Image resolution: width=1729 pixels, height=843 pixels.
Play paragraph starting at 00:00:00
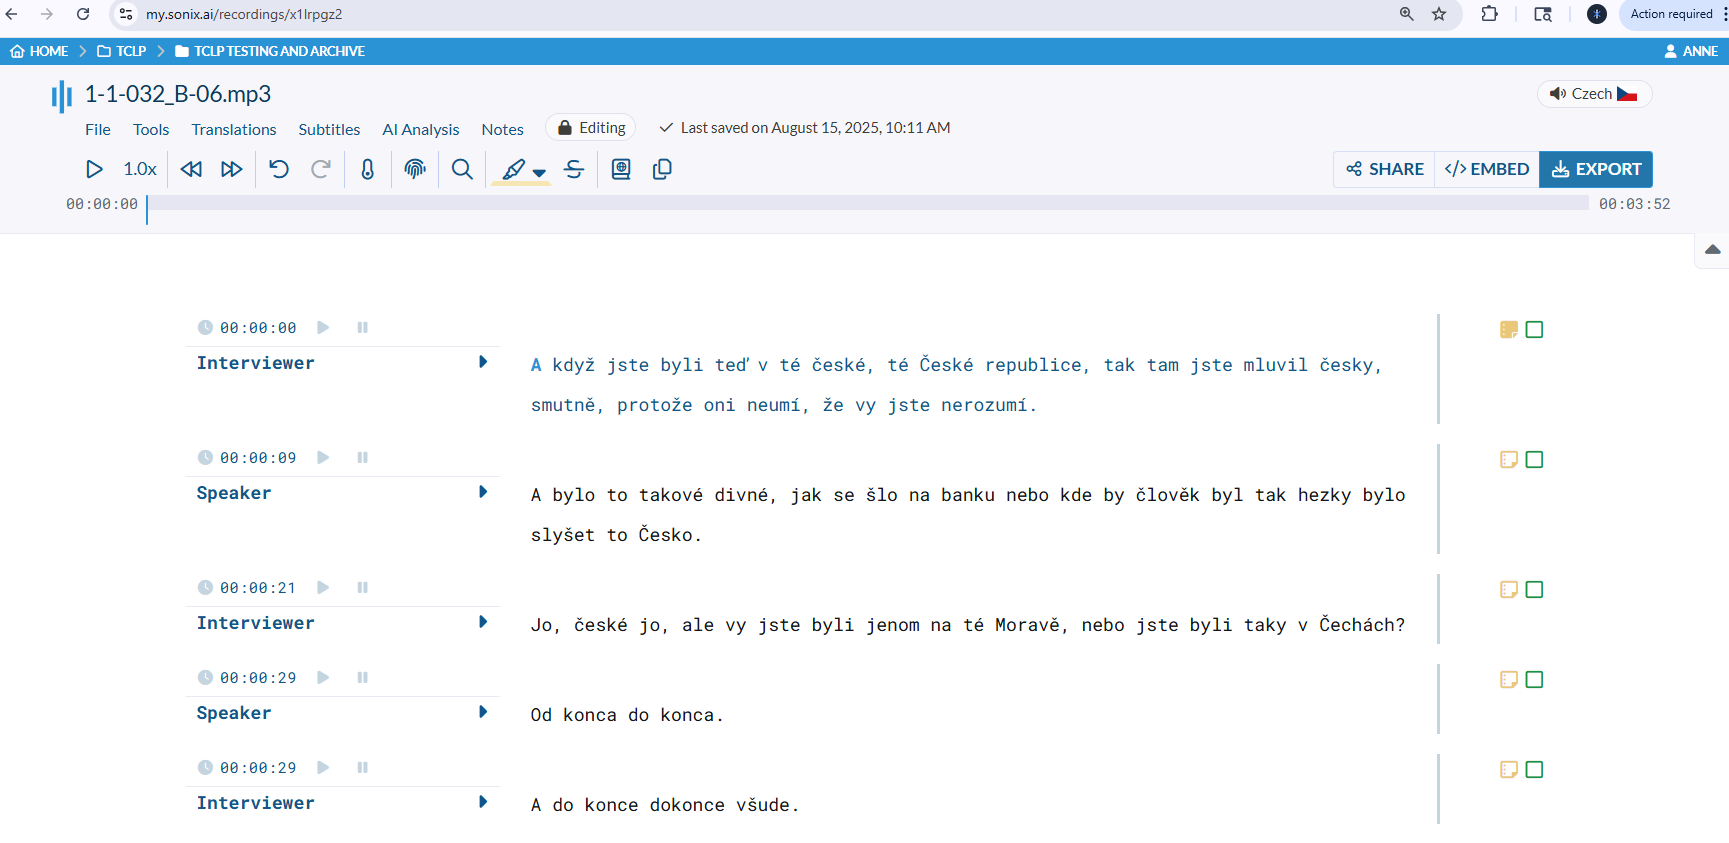323,327
